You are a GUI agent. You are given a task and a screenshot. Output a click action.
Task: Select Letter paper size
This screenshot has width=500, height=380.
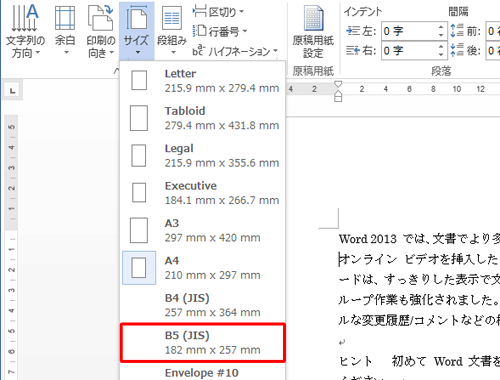(x=203, y=81)
